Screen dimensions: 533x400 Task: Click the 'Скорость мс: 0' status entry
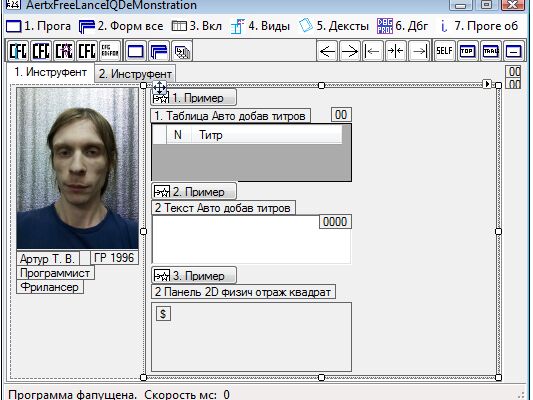click(x=187, y=395)
